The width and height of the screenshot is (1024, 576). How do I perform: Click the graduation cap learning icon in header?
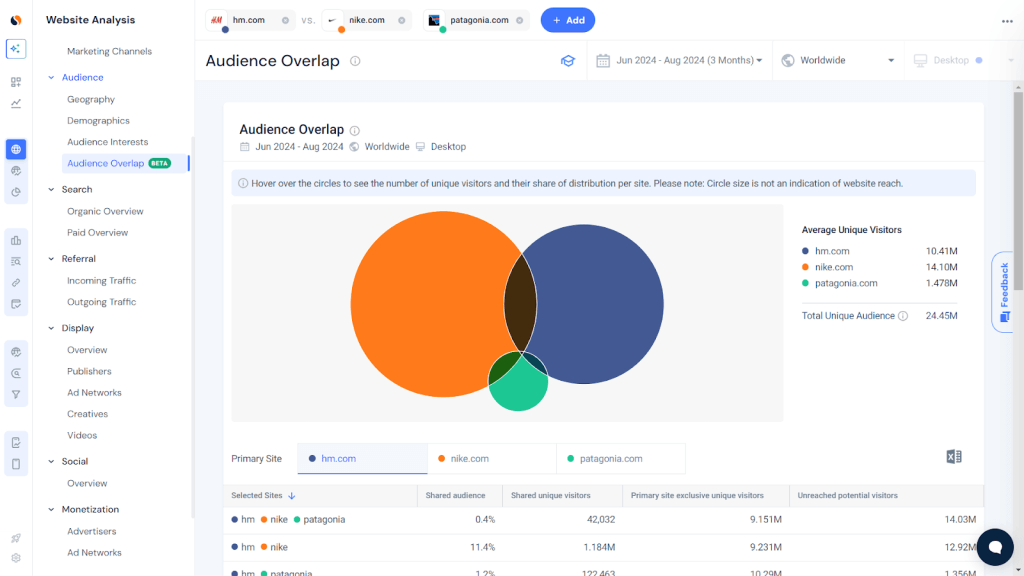pos(568,60)
